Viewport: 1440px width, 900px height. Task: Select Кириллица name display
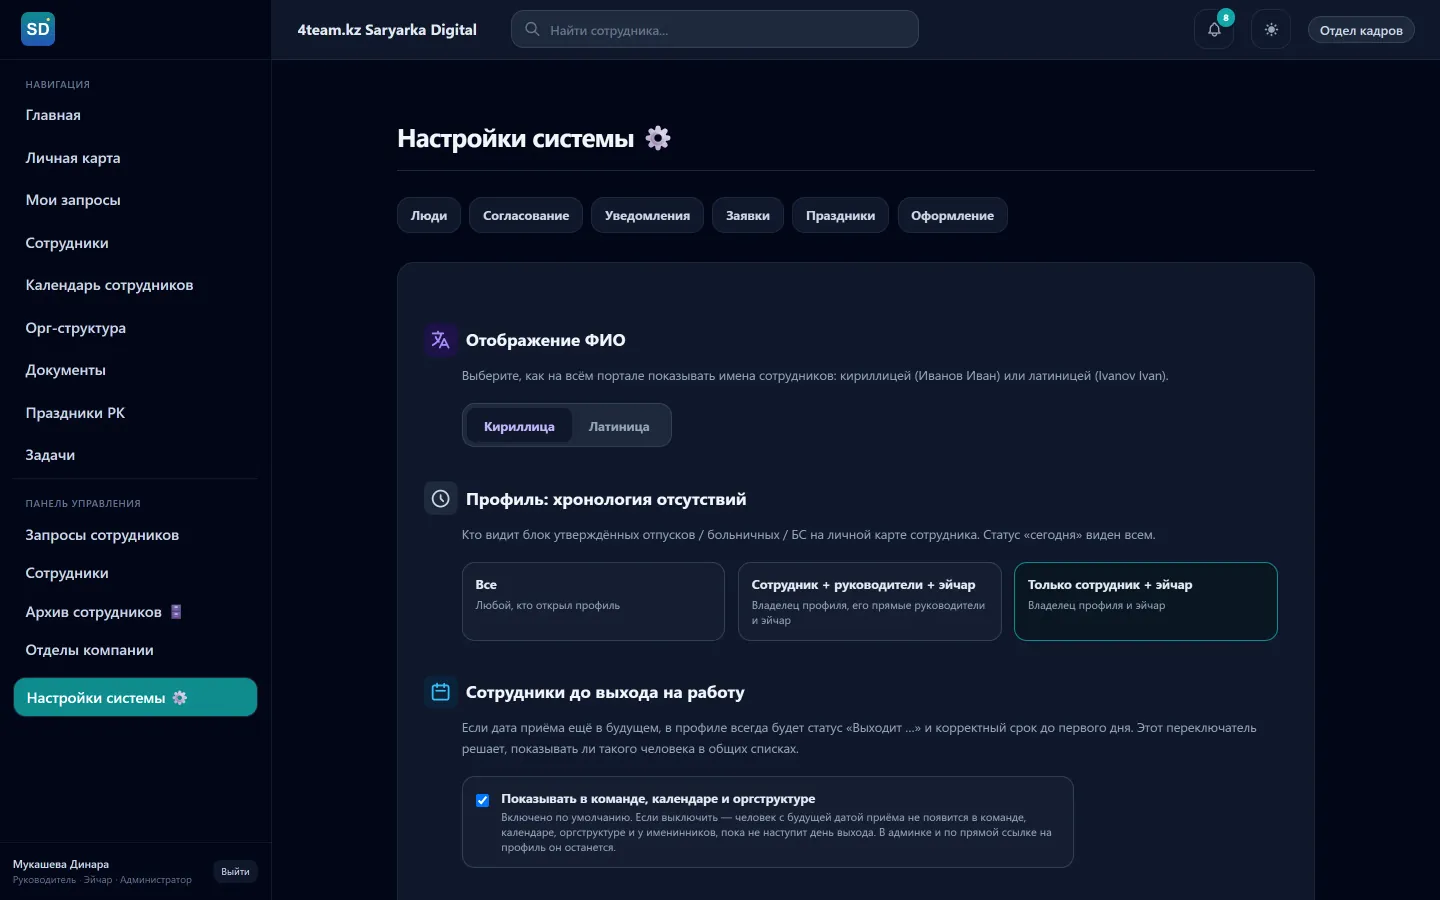coord(519,426)
